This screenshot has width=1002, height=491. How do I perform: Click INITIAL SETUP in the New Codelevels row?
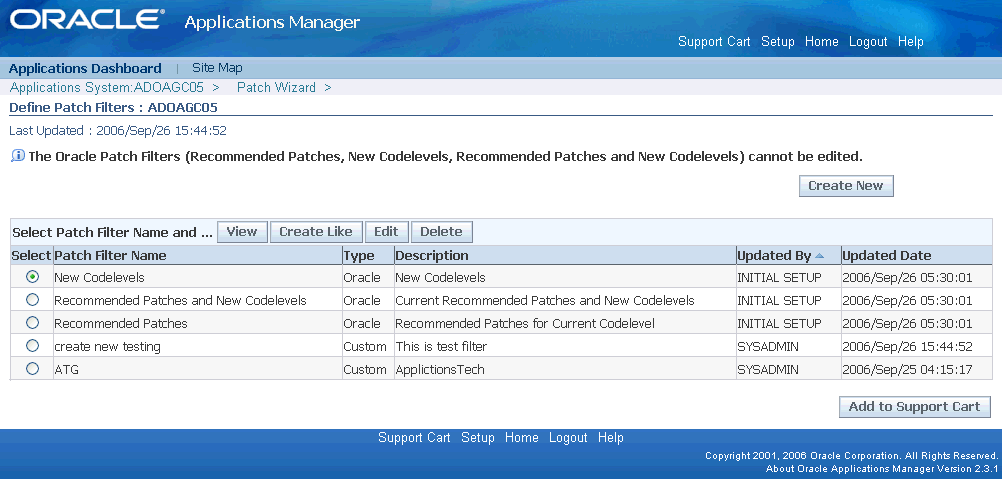point(780,277)
